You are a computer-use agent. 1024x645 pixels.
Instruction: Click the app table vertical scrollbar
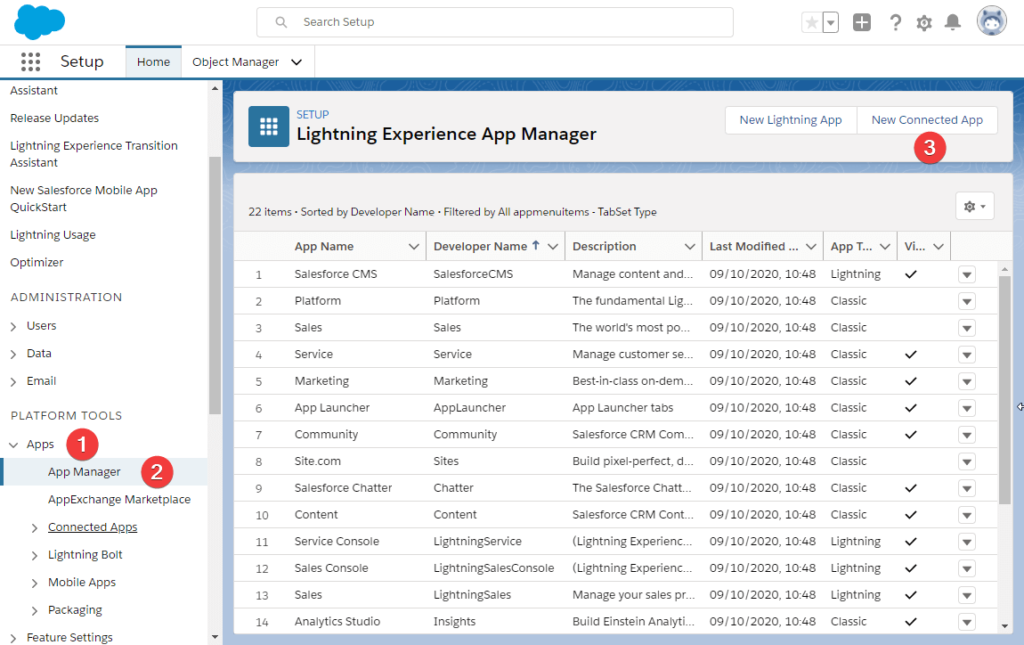[1004, 390]
